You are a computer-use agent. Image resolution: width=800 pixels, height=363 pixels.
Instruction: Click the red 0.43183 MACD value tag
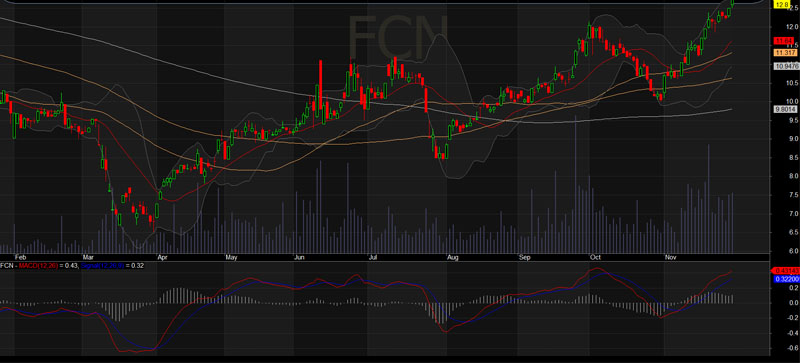point(786,270)
